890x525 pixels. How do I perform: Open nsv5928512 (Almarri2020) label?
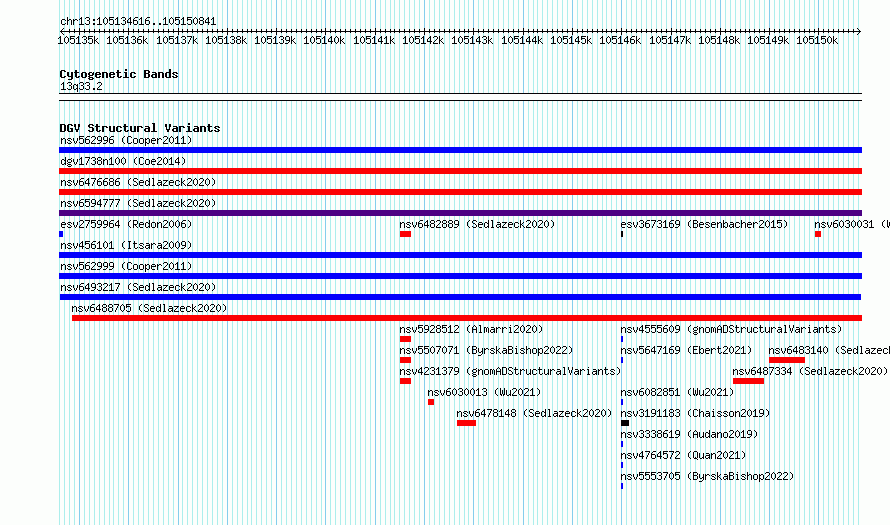471,329
